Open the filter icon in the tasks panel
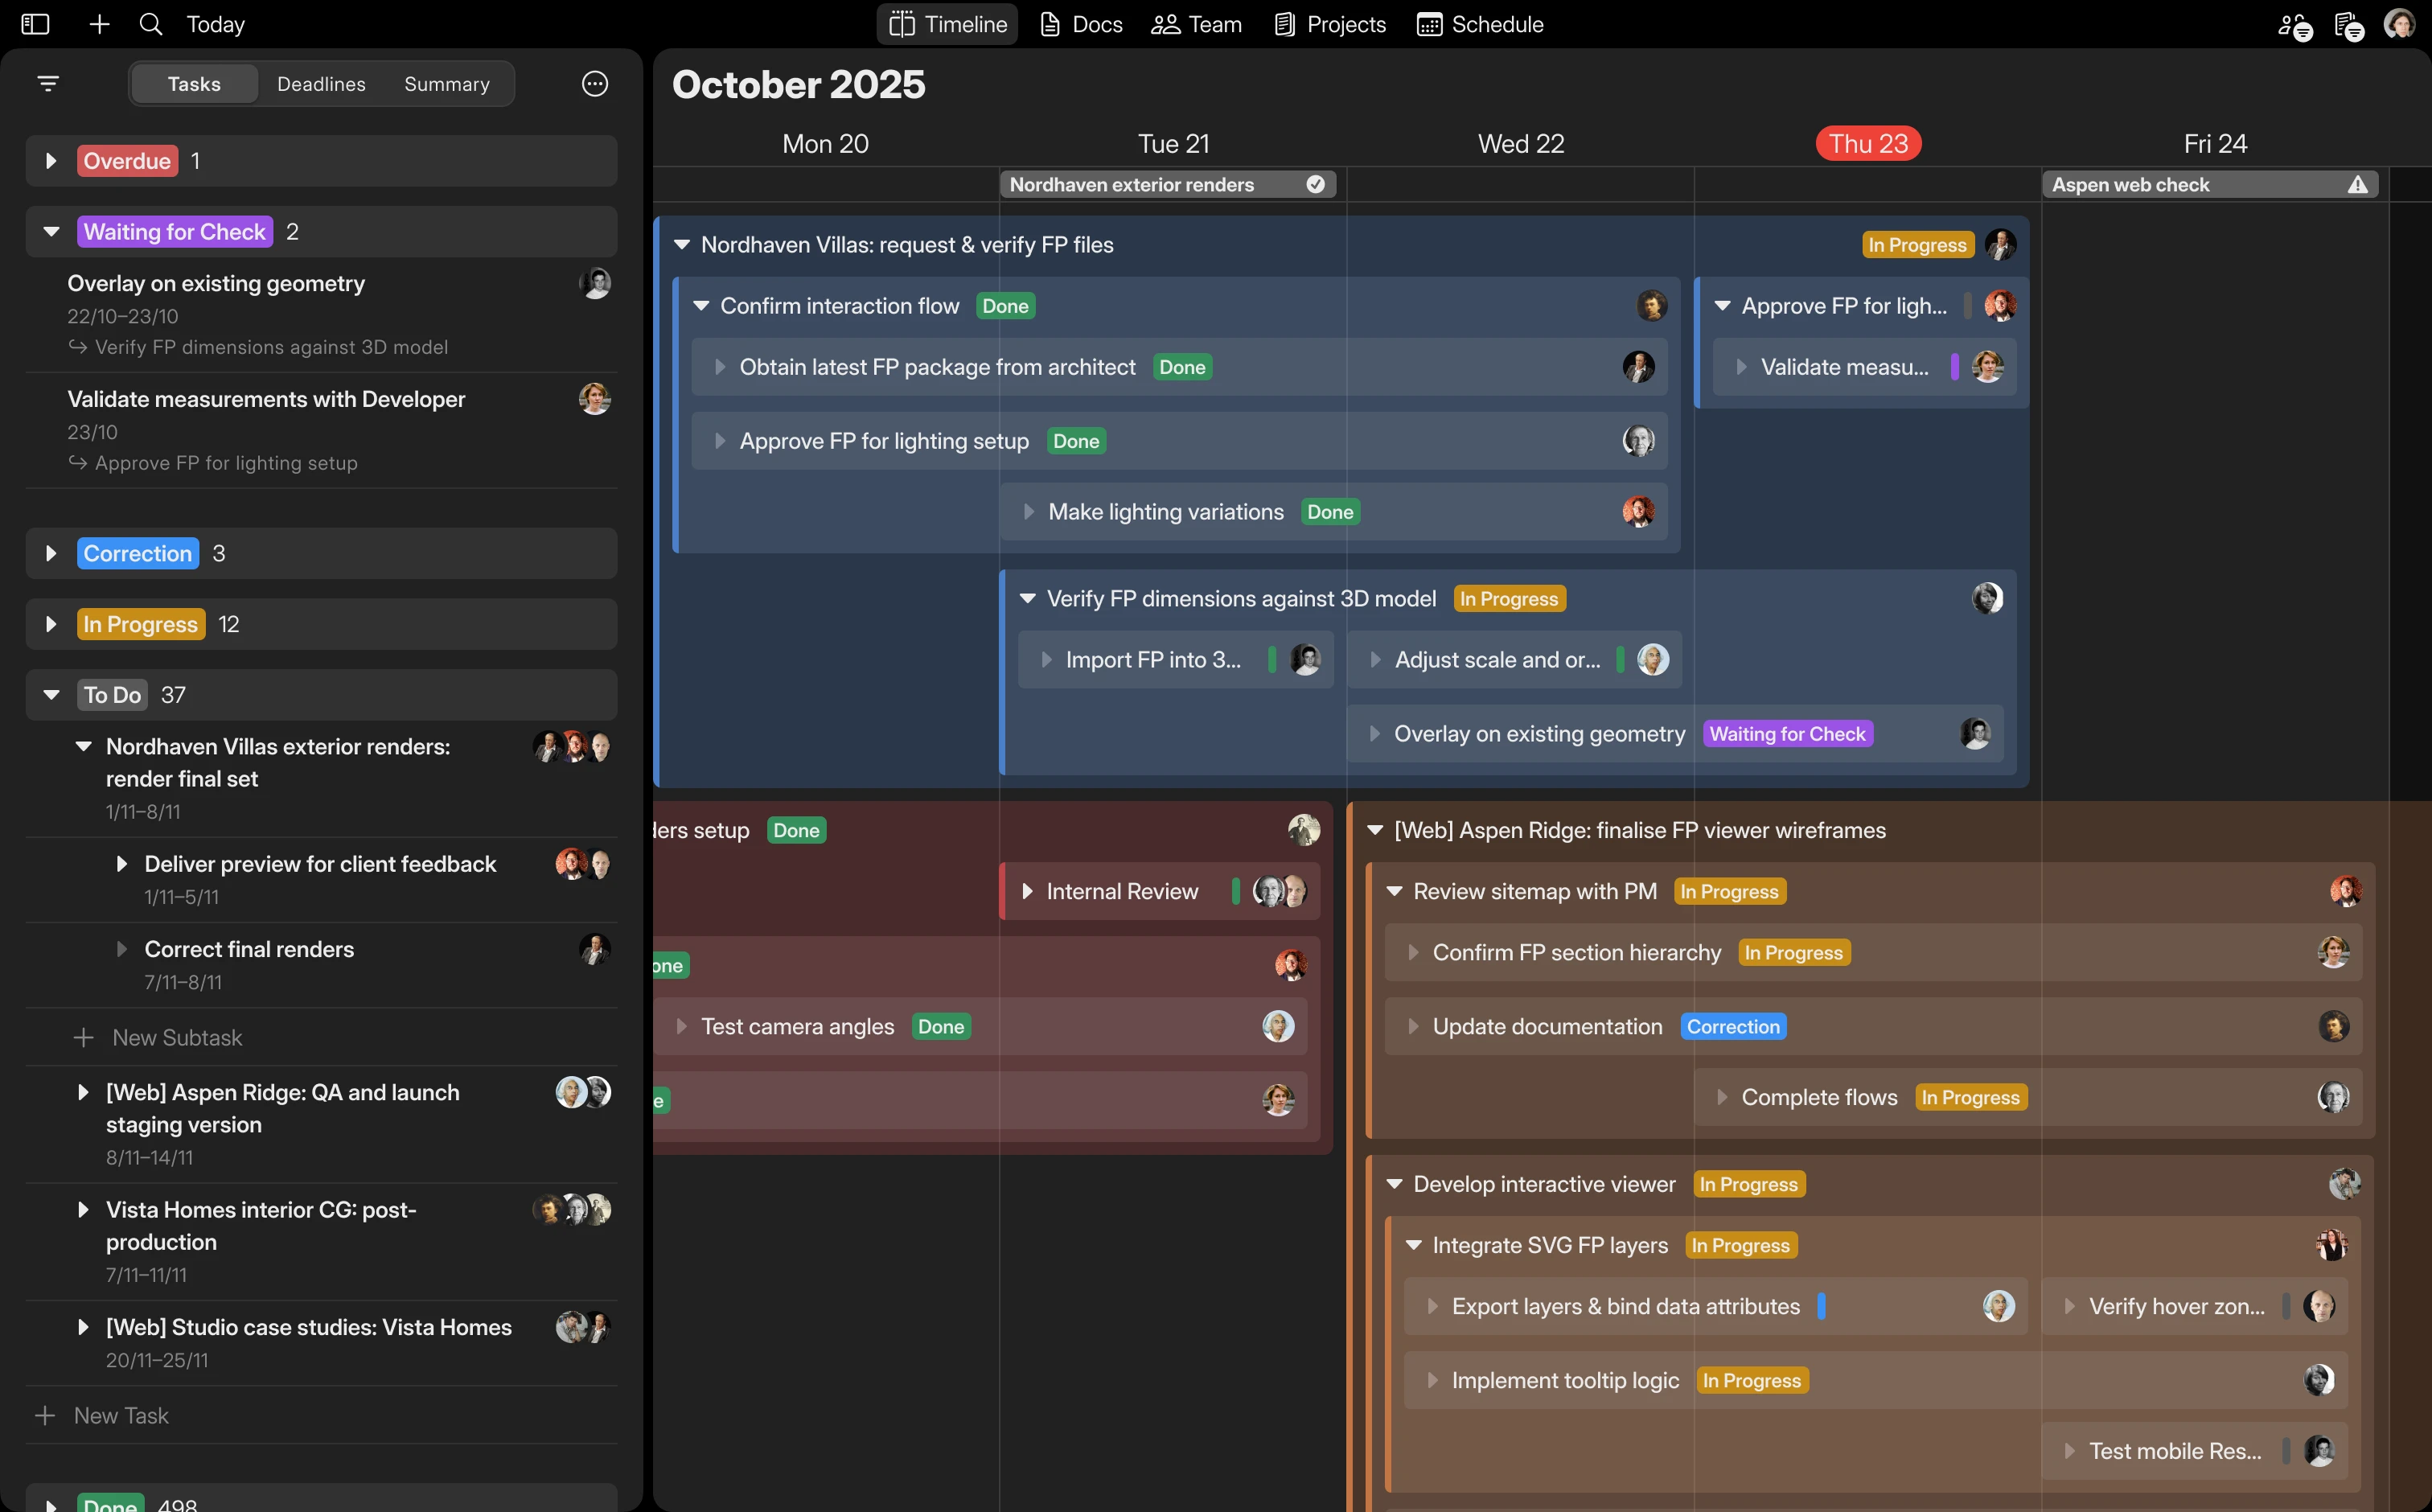This screenshot has height=1512, width=2432. (x=48, y=84)
